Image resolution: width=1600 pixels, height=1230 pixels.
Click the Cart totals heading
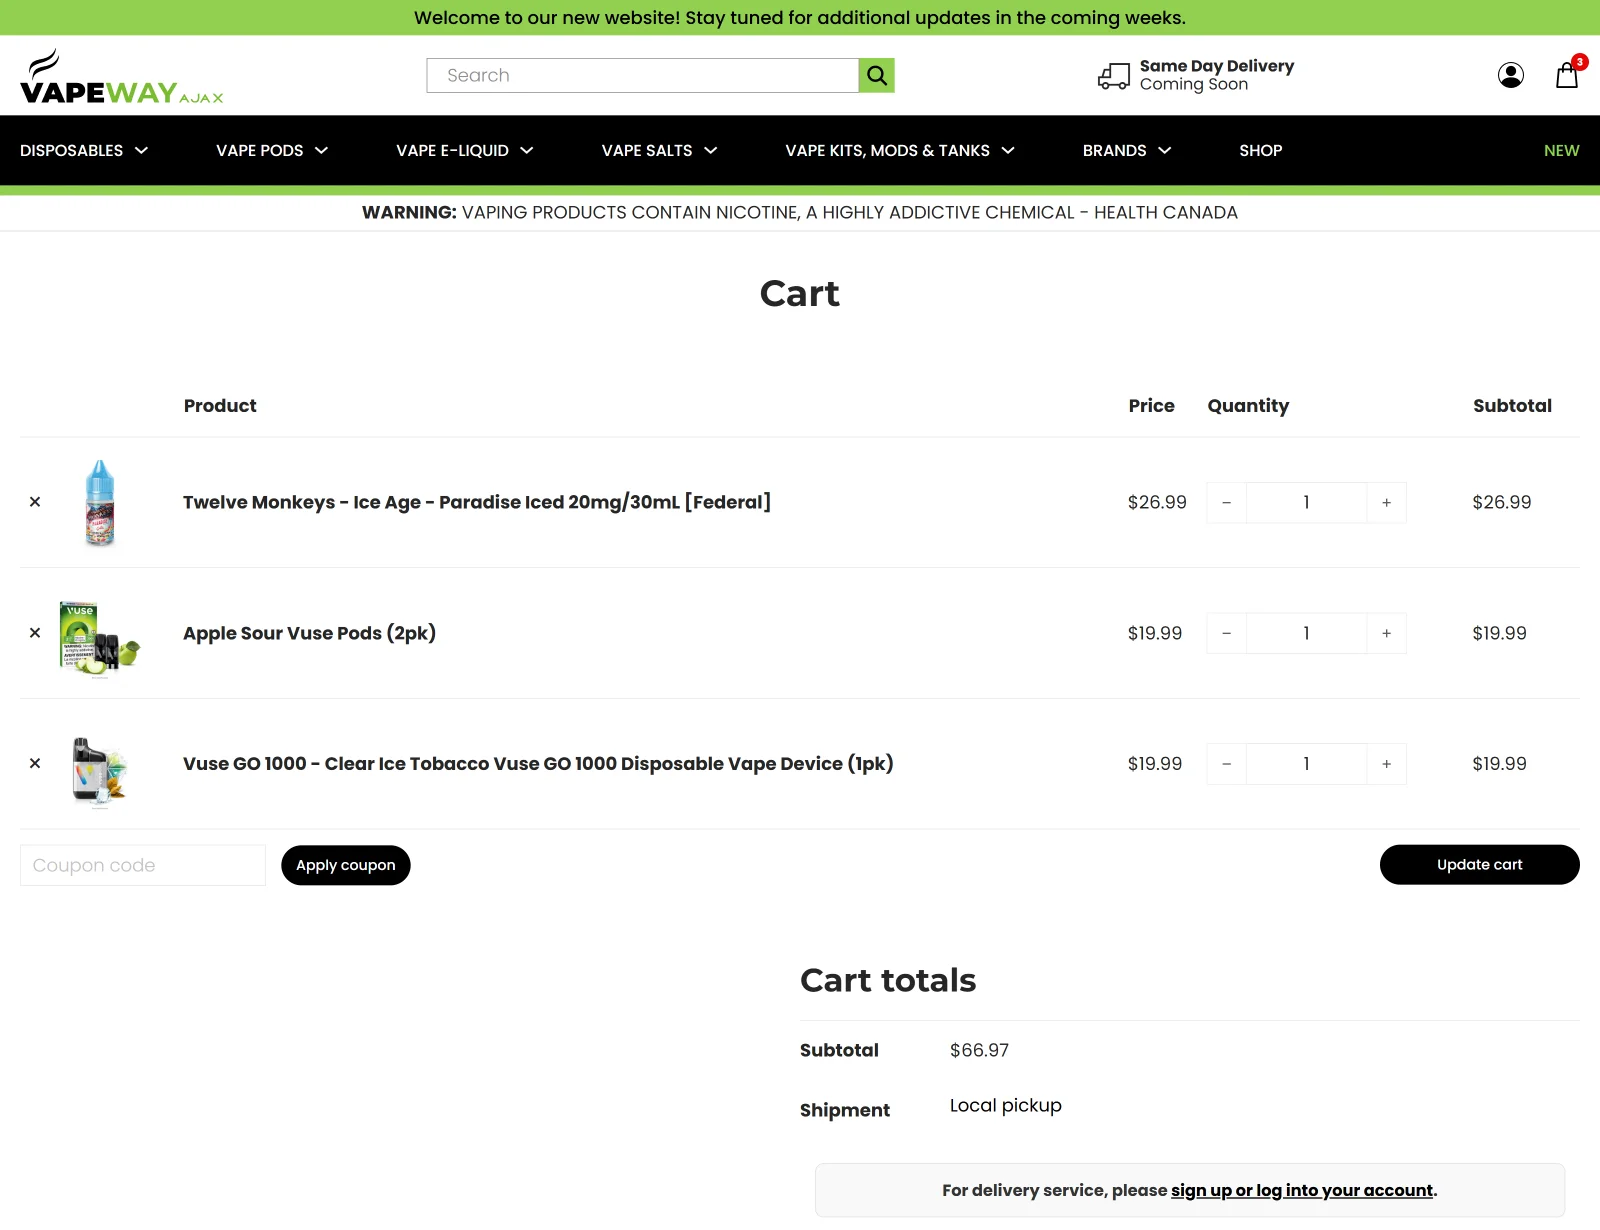click(888, 980)
